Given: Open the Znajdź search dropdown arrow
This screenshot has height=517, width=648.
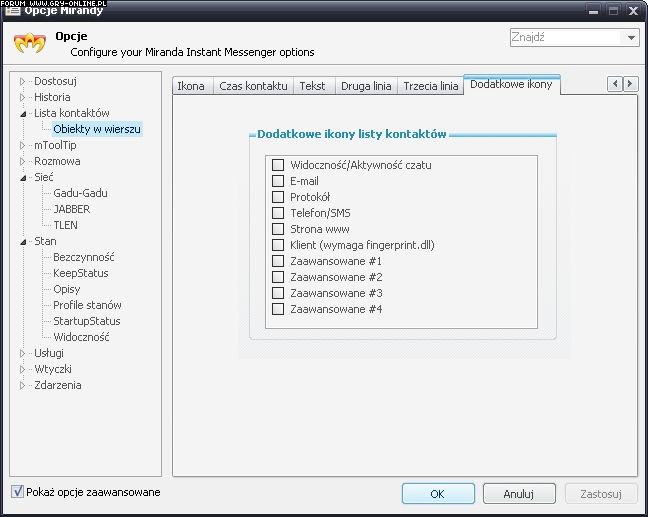Looking at the screenshot, I should pos(631,38).
